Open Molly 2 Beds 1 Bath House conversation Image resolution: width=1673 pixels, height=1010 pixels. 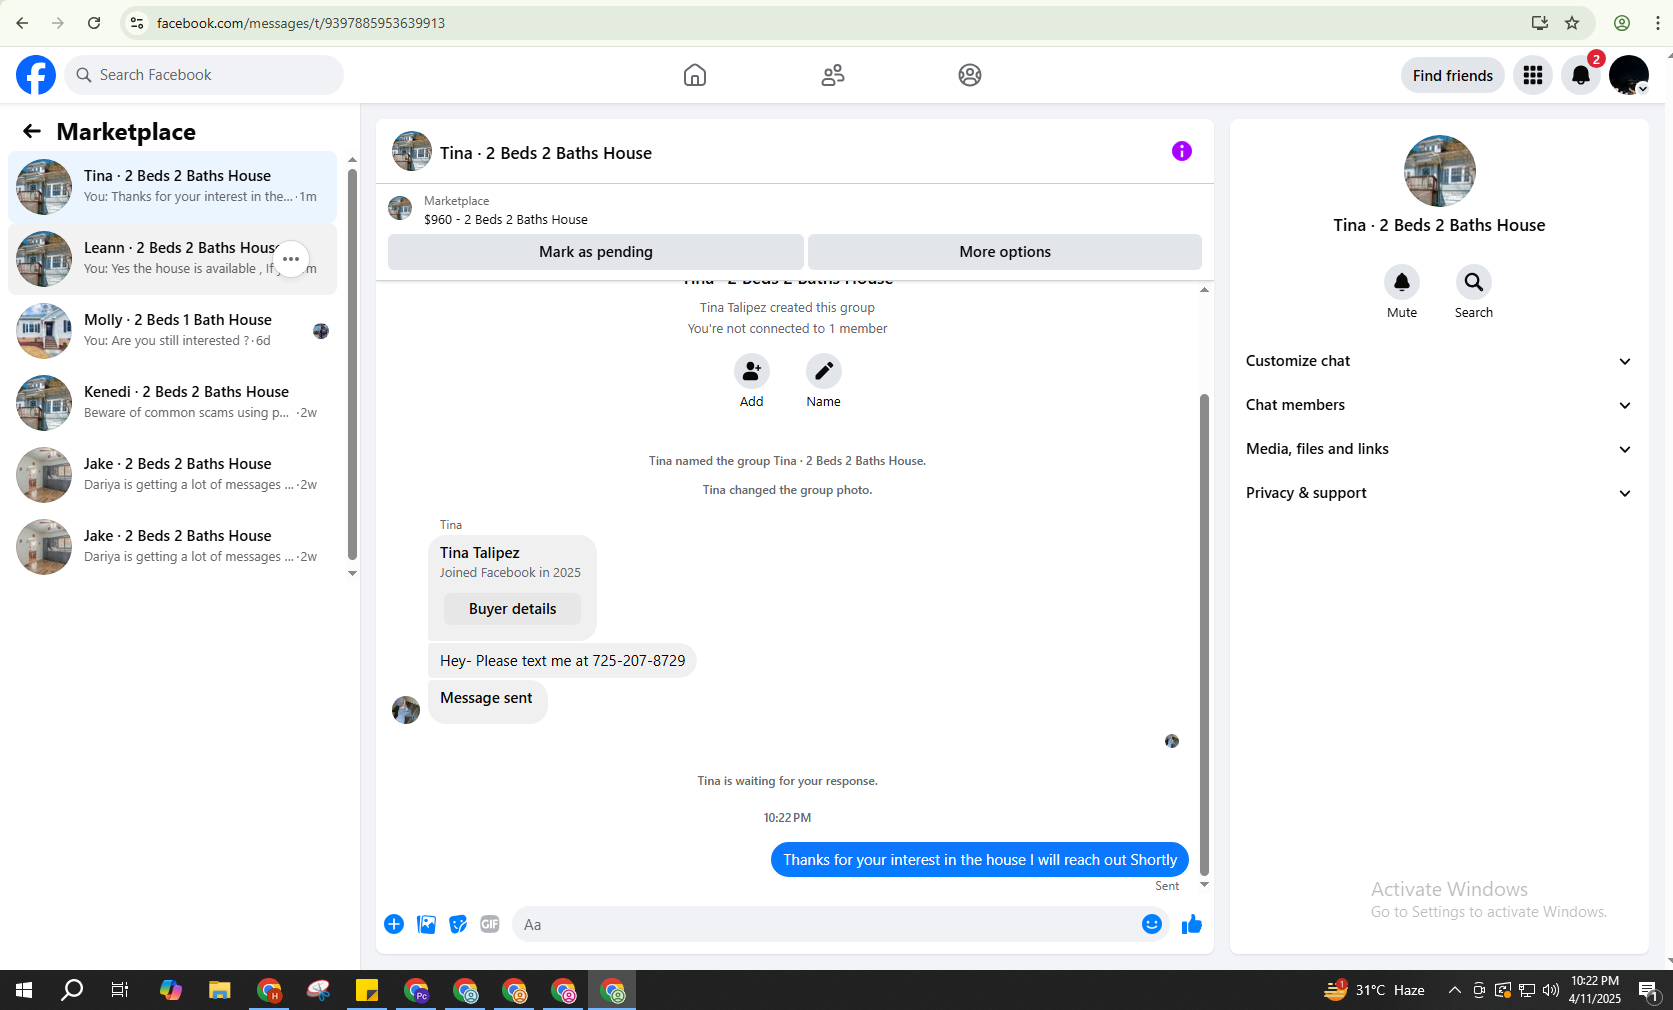(172, 331)
